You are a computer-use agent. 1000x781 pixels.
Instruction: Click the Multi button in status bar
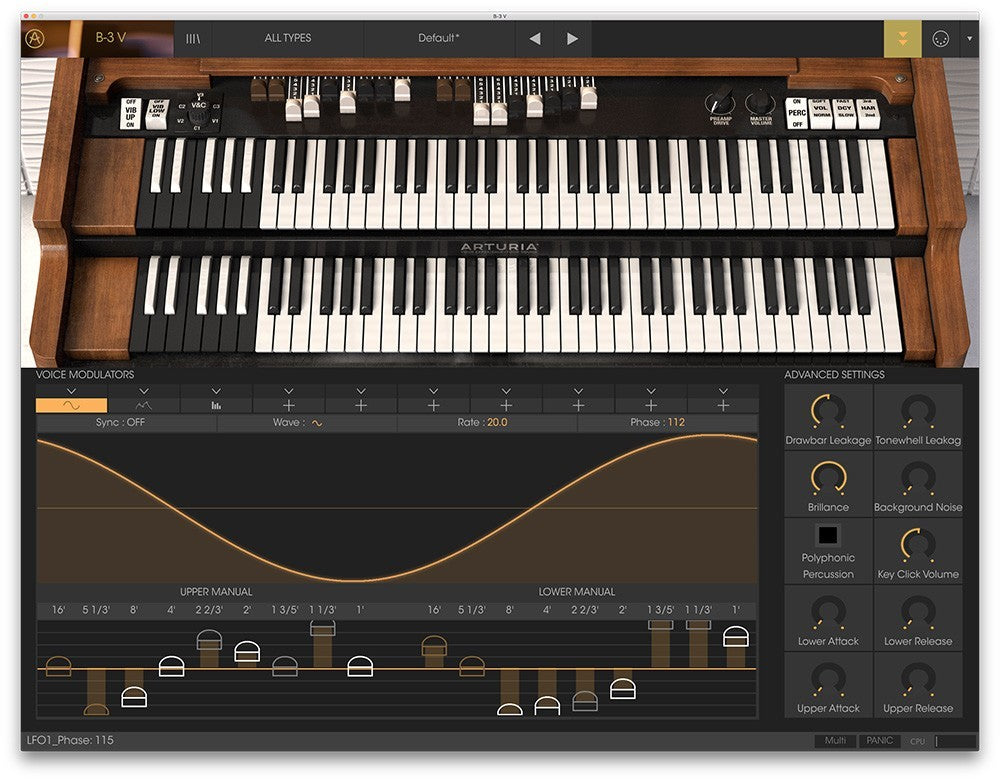point(835,740)
